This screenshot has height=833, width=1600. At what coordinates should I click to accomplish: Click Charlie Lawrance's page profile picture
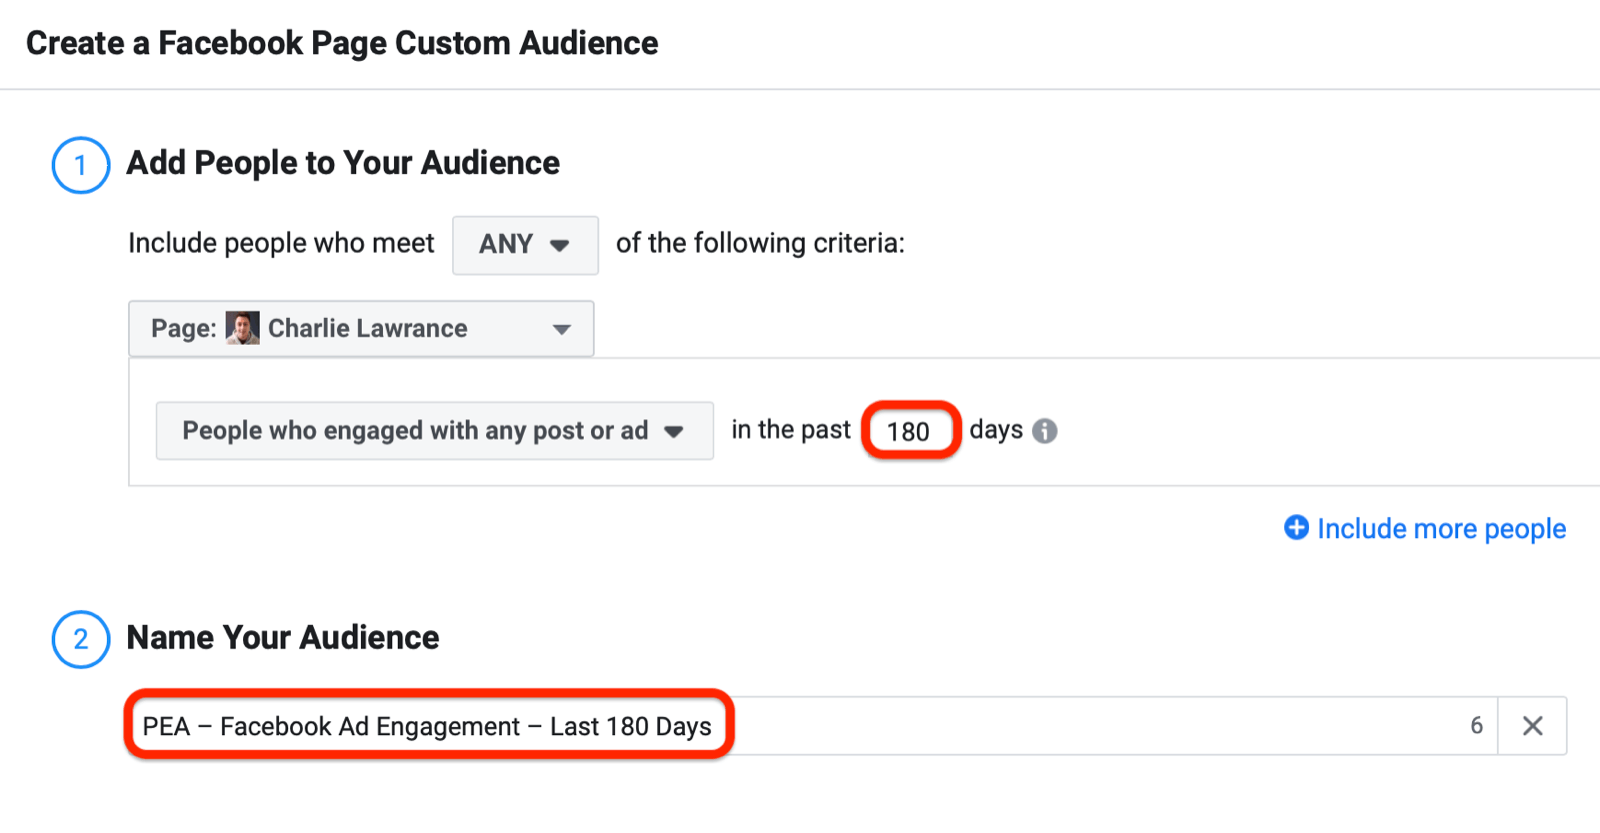[242, 328]
